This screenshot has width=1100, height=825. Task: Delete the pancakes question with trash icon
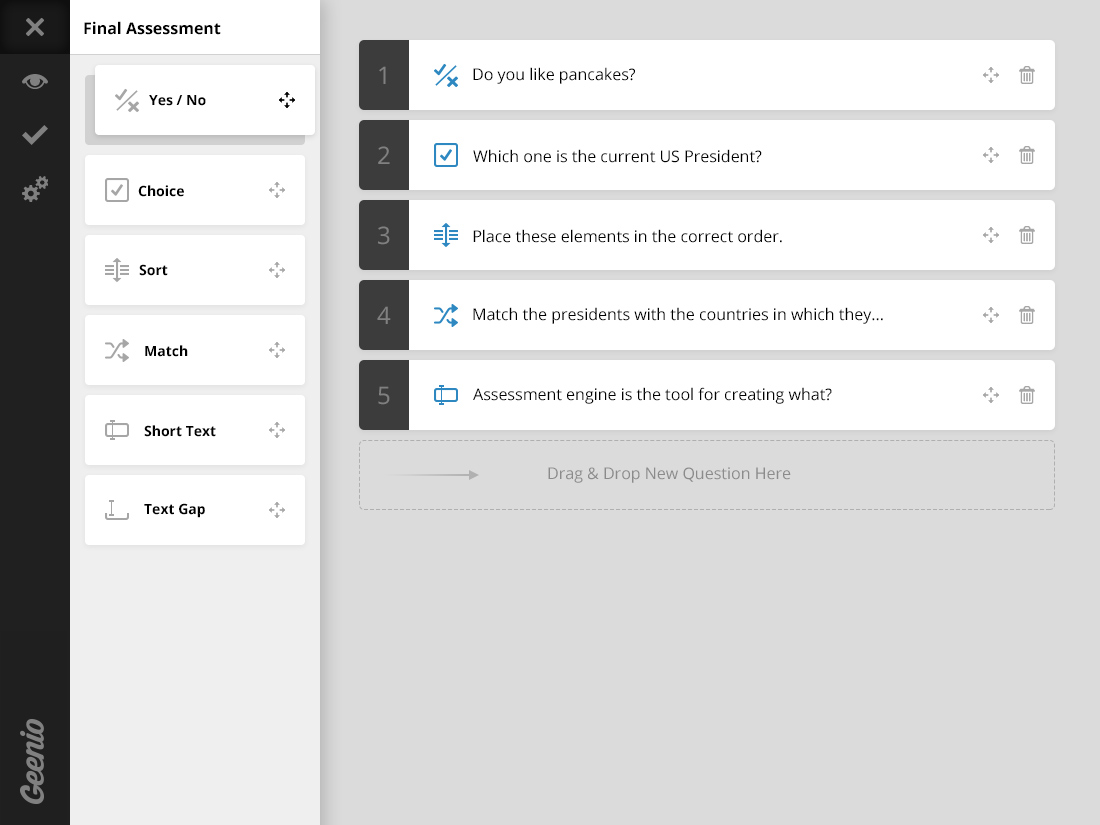coord(1027,75)
